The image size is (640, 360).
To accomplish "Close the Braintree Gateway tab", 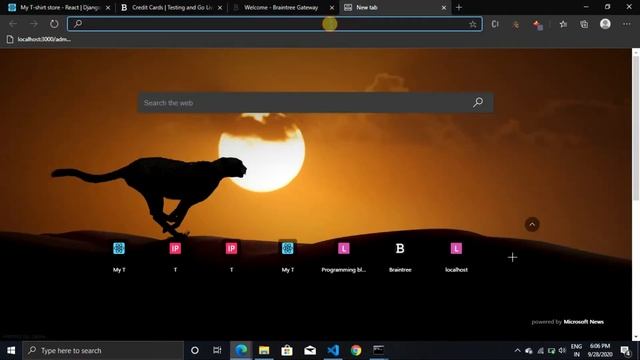I will click(x=331, y=8).
